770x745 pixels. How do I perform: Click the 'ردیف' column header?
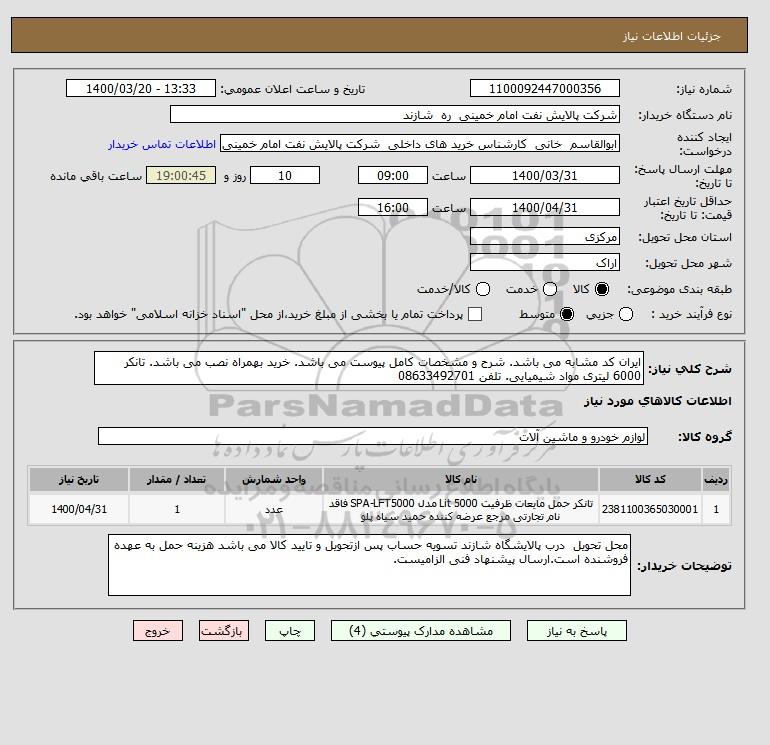716,479
